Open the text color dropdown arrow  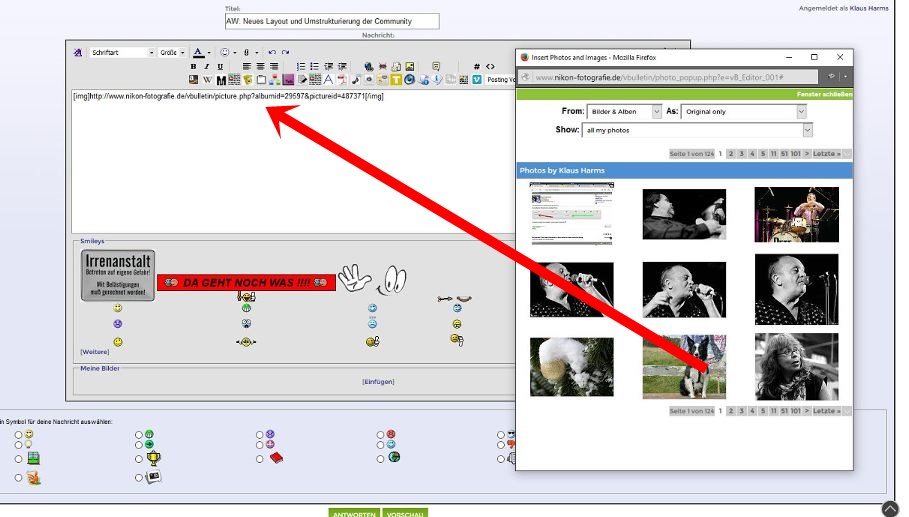pos(209,53)
